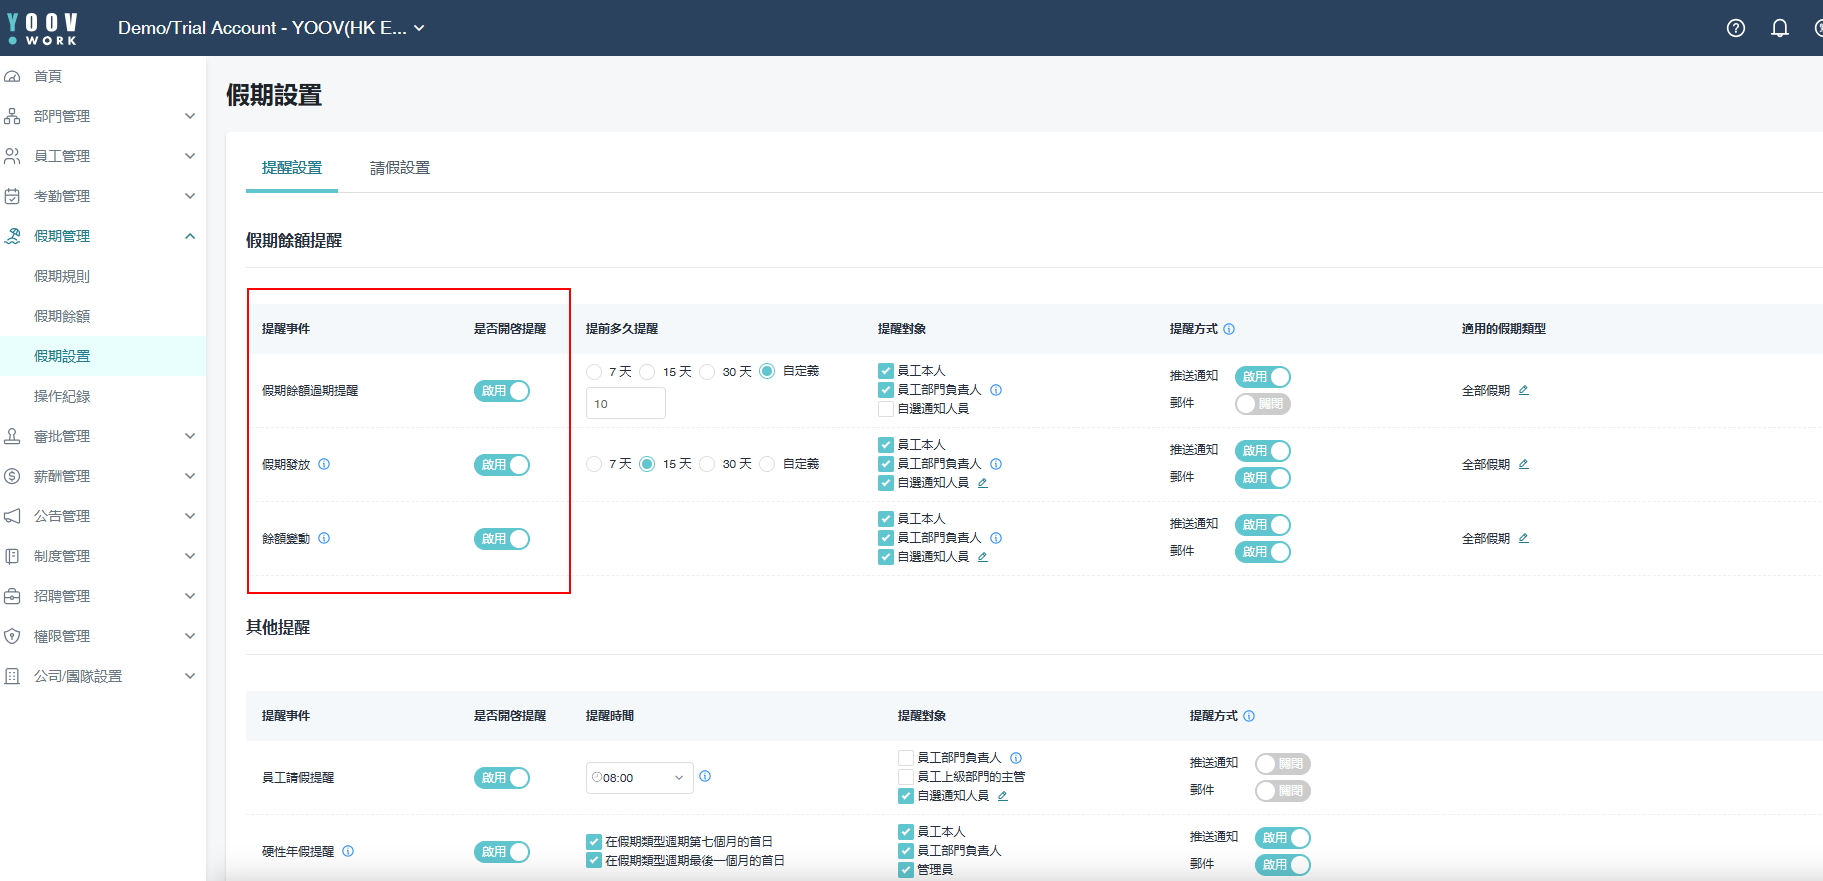Toggle off 假期餘額過期提醒 reminder switch

(502, 391)
